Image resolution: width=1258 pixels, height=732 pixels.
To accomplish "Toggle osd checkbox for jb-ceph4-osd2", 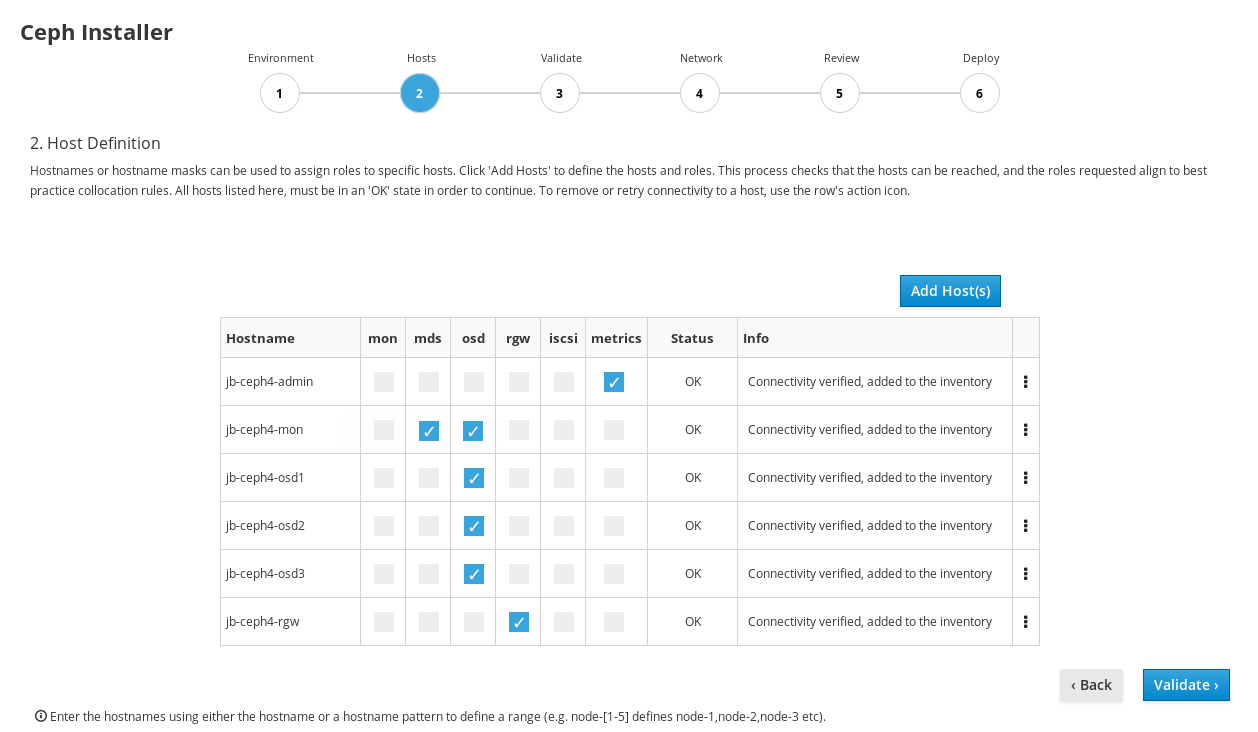I will 474,526.
